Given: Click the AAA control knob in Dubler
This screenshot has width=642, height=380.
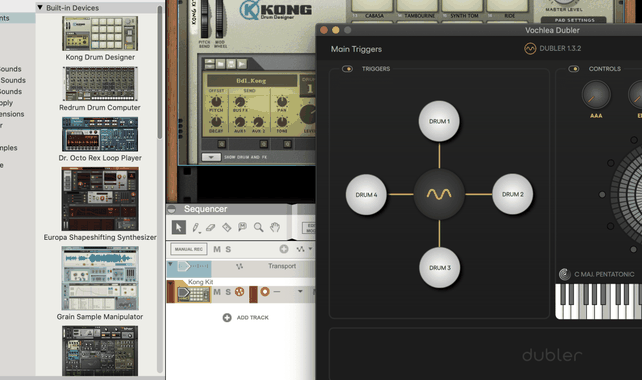Looking at the screenshot, I should [x=596, y=95].
